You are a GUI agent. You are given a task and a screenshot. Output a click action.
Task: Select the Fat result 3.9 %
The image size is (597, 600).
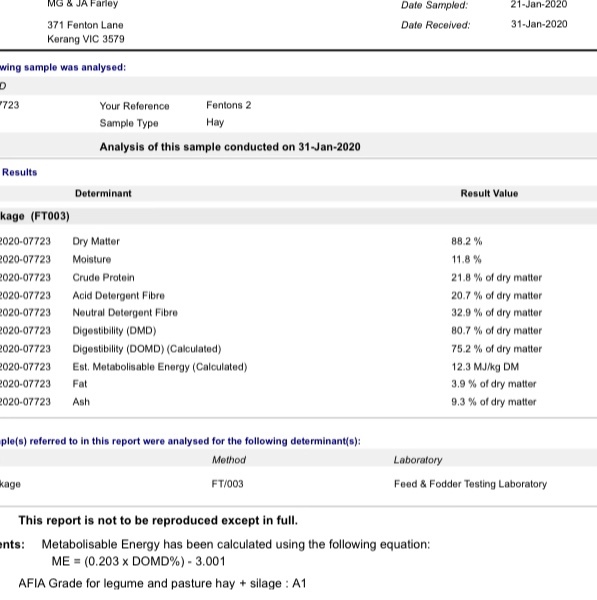point(494,384)
